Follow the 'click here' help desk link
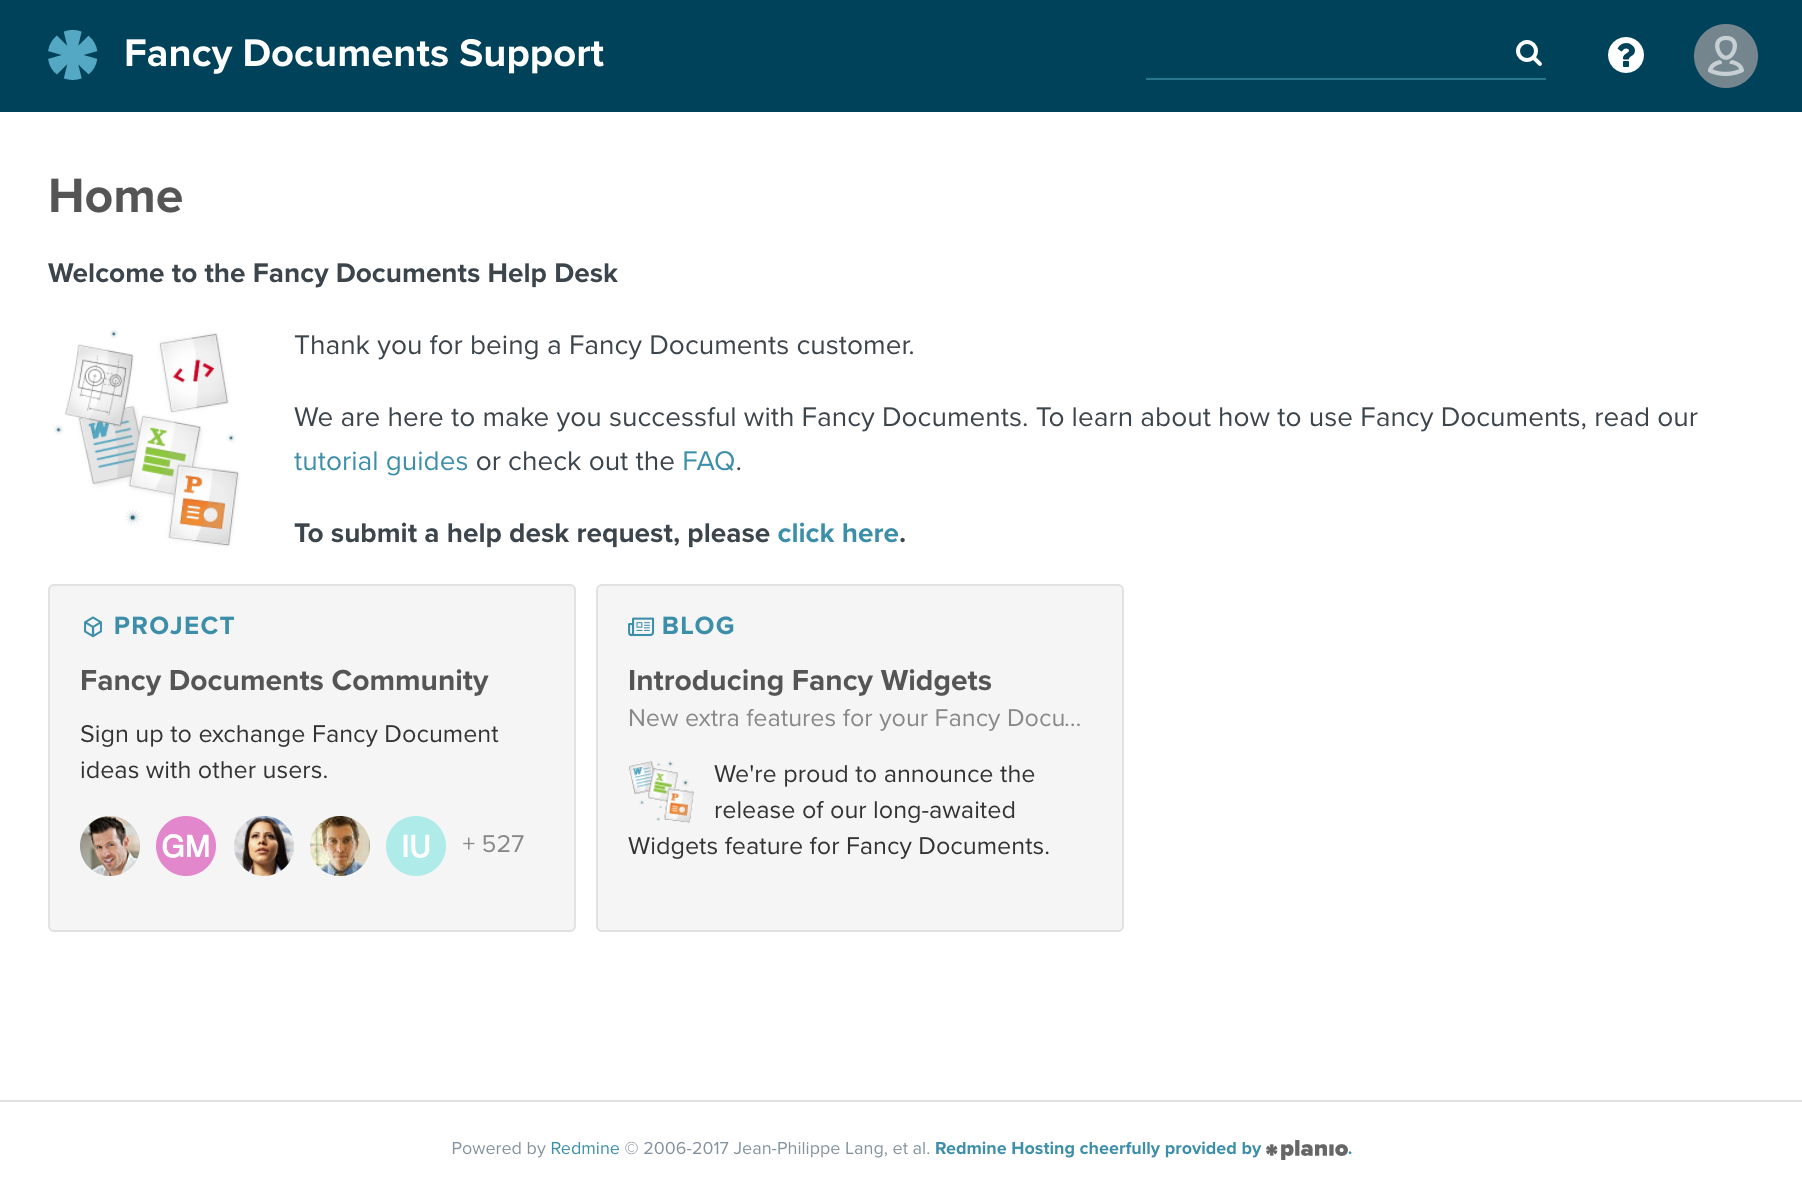This screenshot has height=1182, width=1802. click(838, 533)
